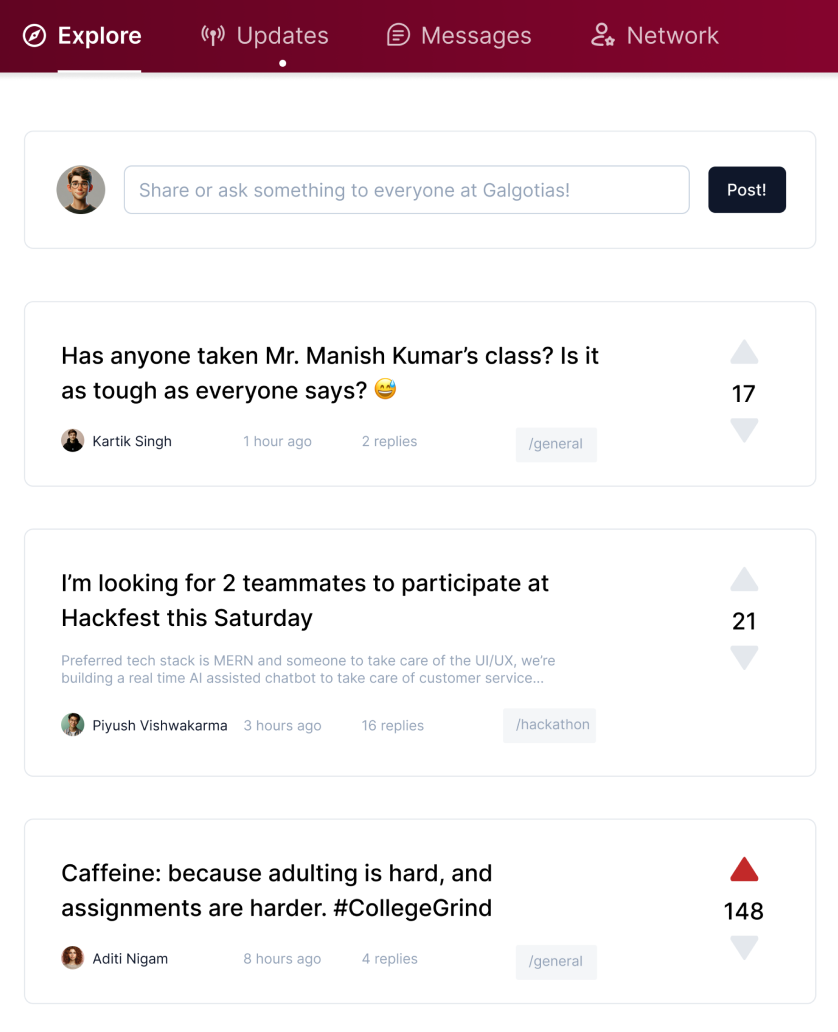Open /general tag on Kartik Singh's post
The width and height of the screenshot is (838, 1032).
click(x=556, y=444)
